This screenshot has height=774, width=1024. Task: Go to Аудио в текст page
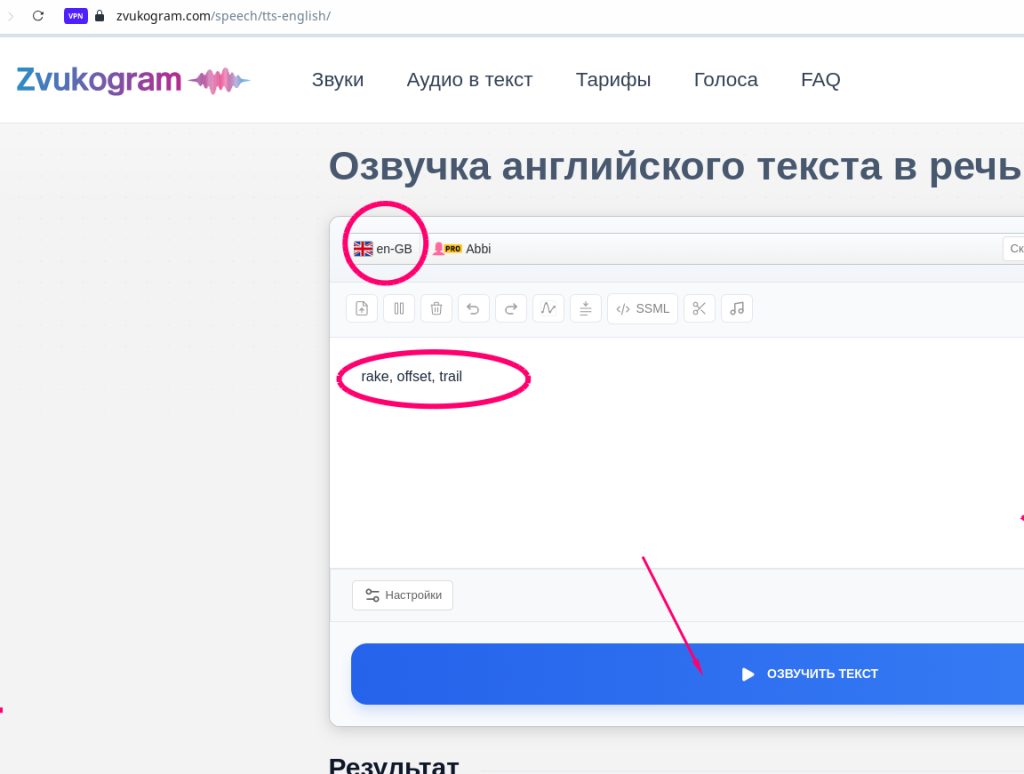pyautogui.click(x=469, y=80)
